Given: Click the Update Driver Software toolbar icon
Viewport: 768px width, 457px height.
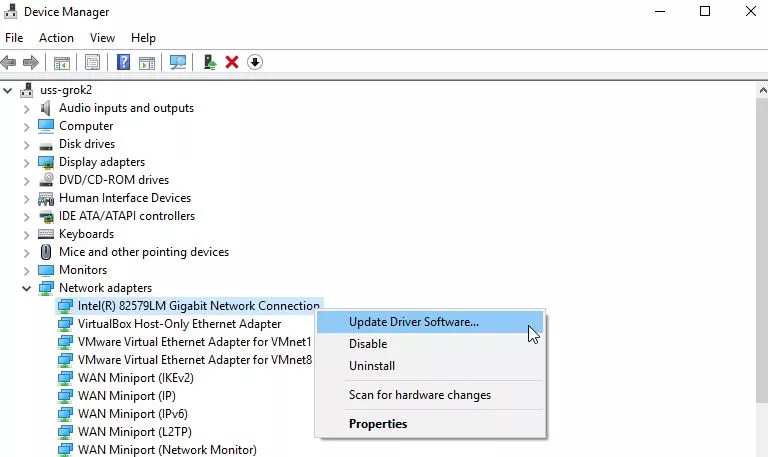Looking at the screenshot, I should click(210, 62).
